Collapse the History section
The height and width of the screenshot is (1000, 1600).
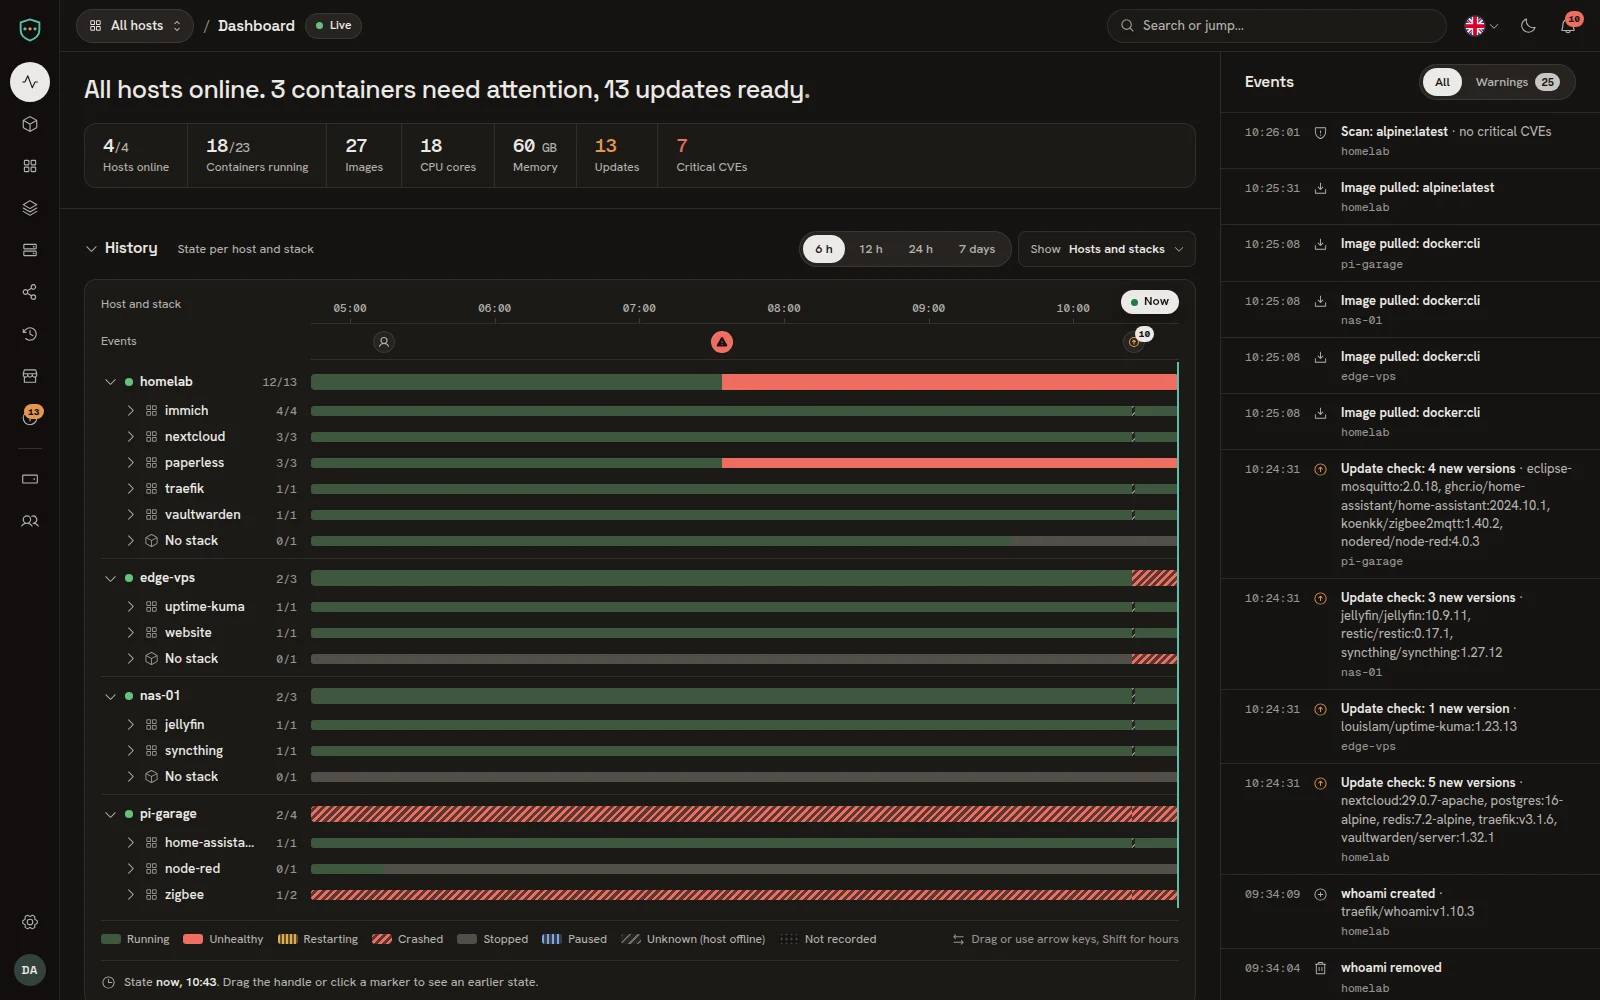pos(91,249)
